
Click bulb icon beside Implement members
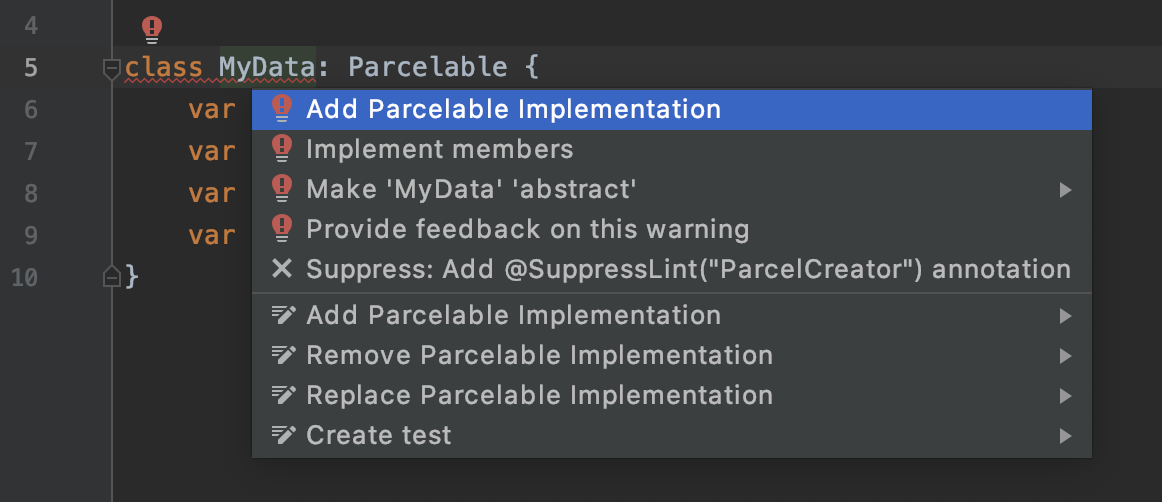pyautogui.click(x=282, y=149)
